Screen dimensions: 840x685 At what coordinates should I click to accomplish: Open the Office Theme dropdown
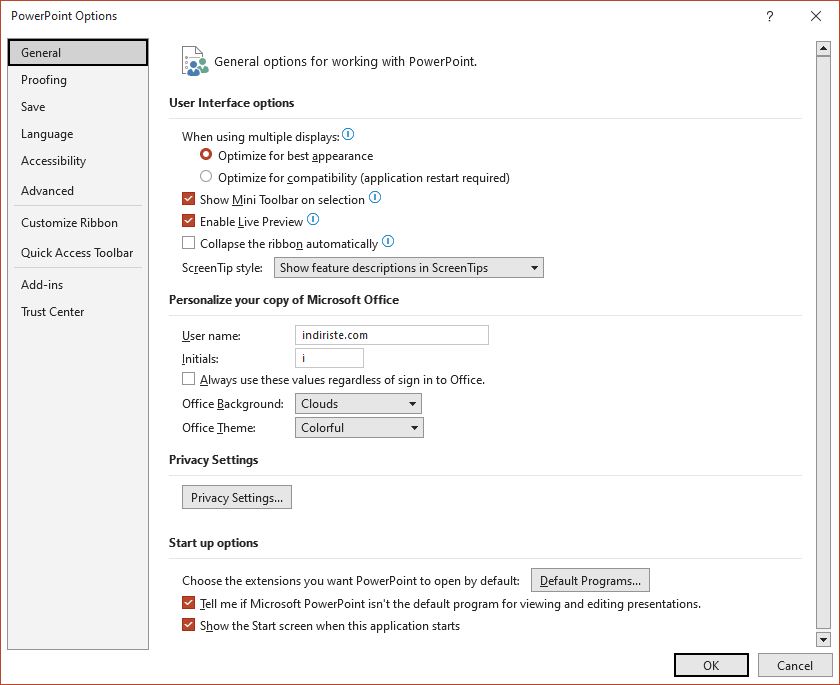tap(359, 428)
